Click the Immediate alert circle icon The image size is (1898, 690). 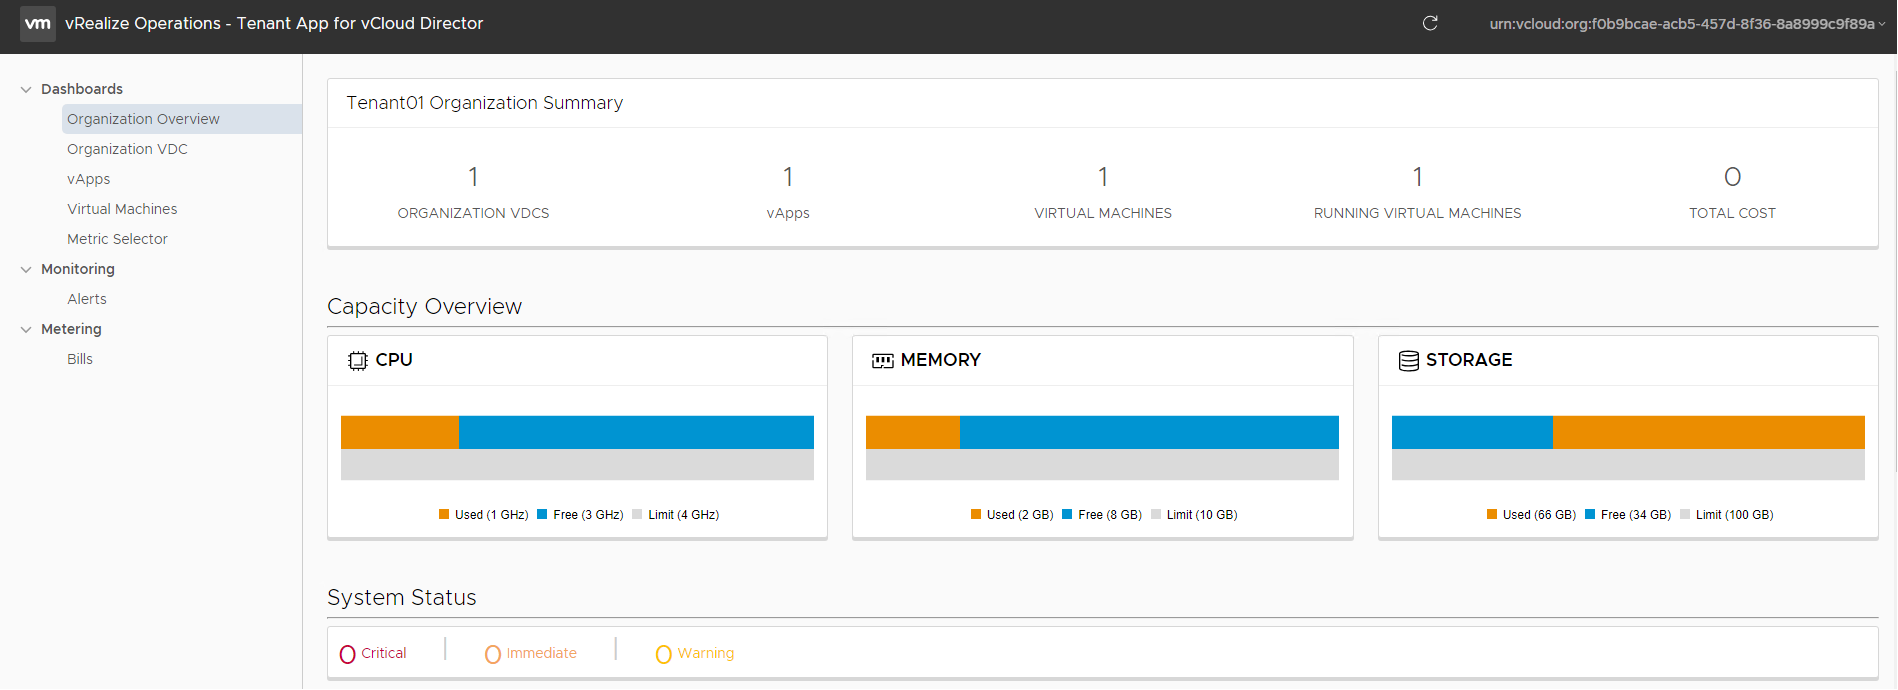pos(493,654)
